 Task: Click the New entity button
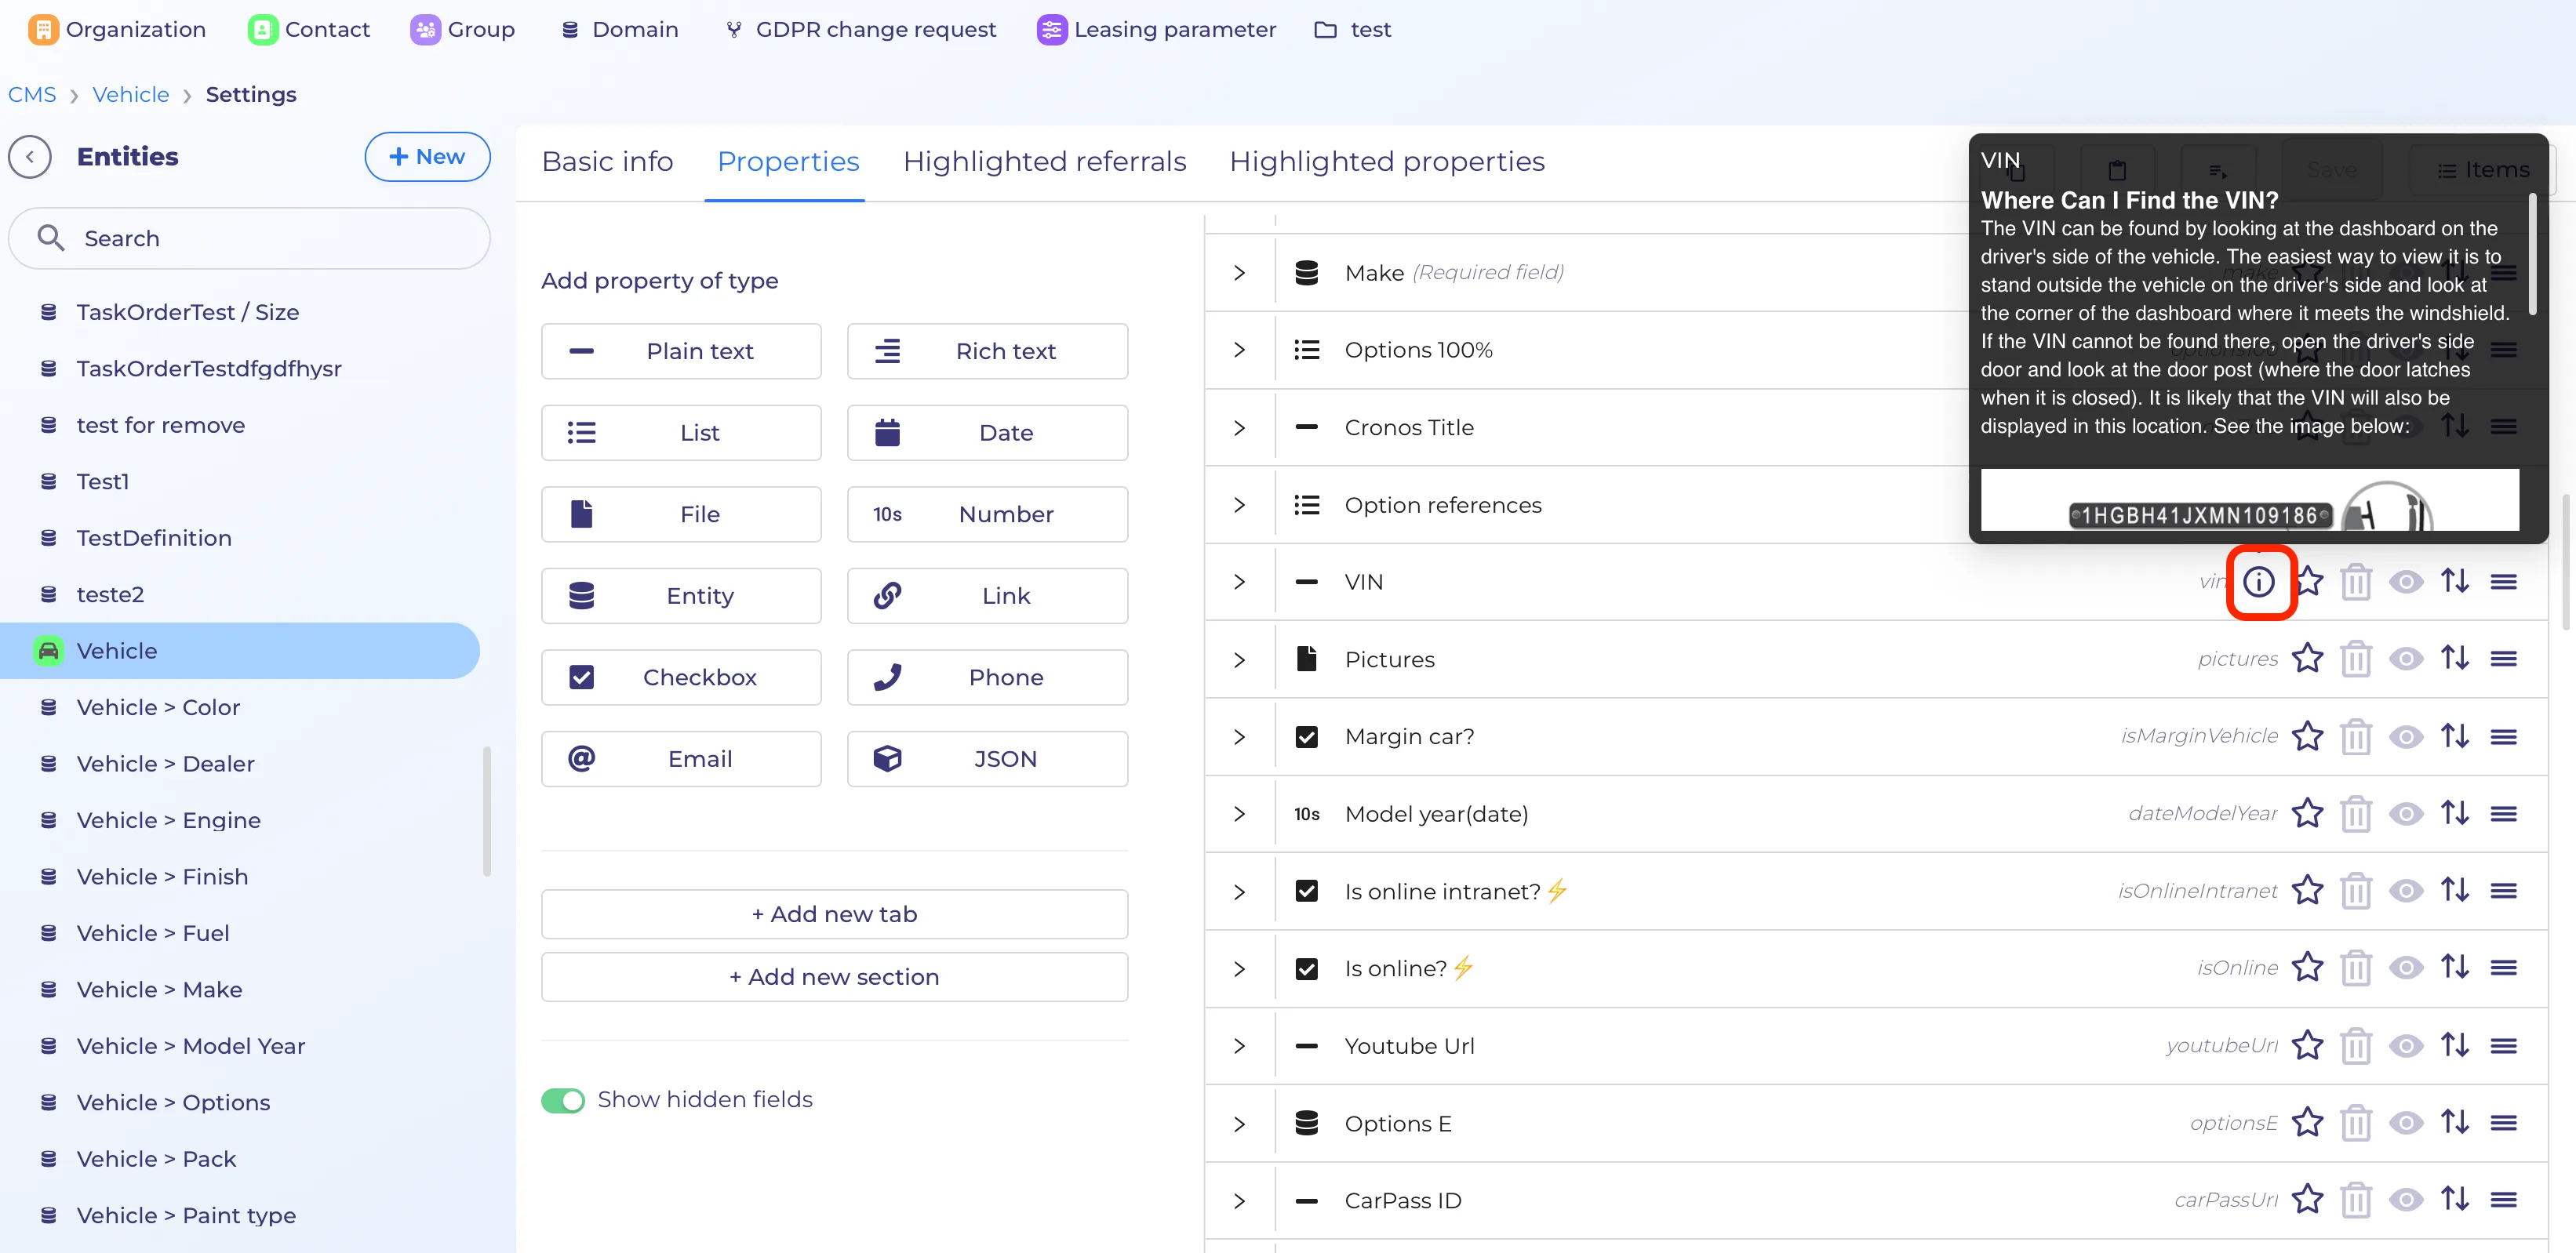click(427, 157)
